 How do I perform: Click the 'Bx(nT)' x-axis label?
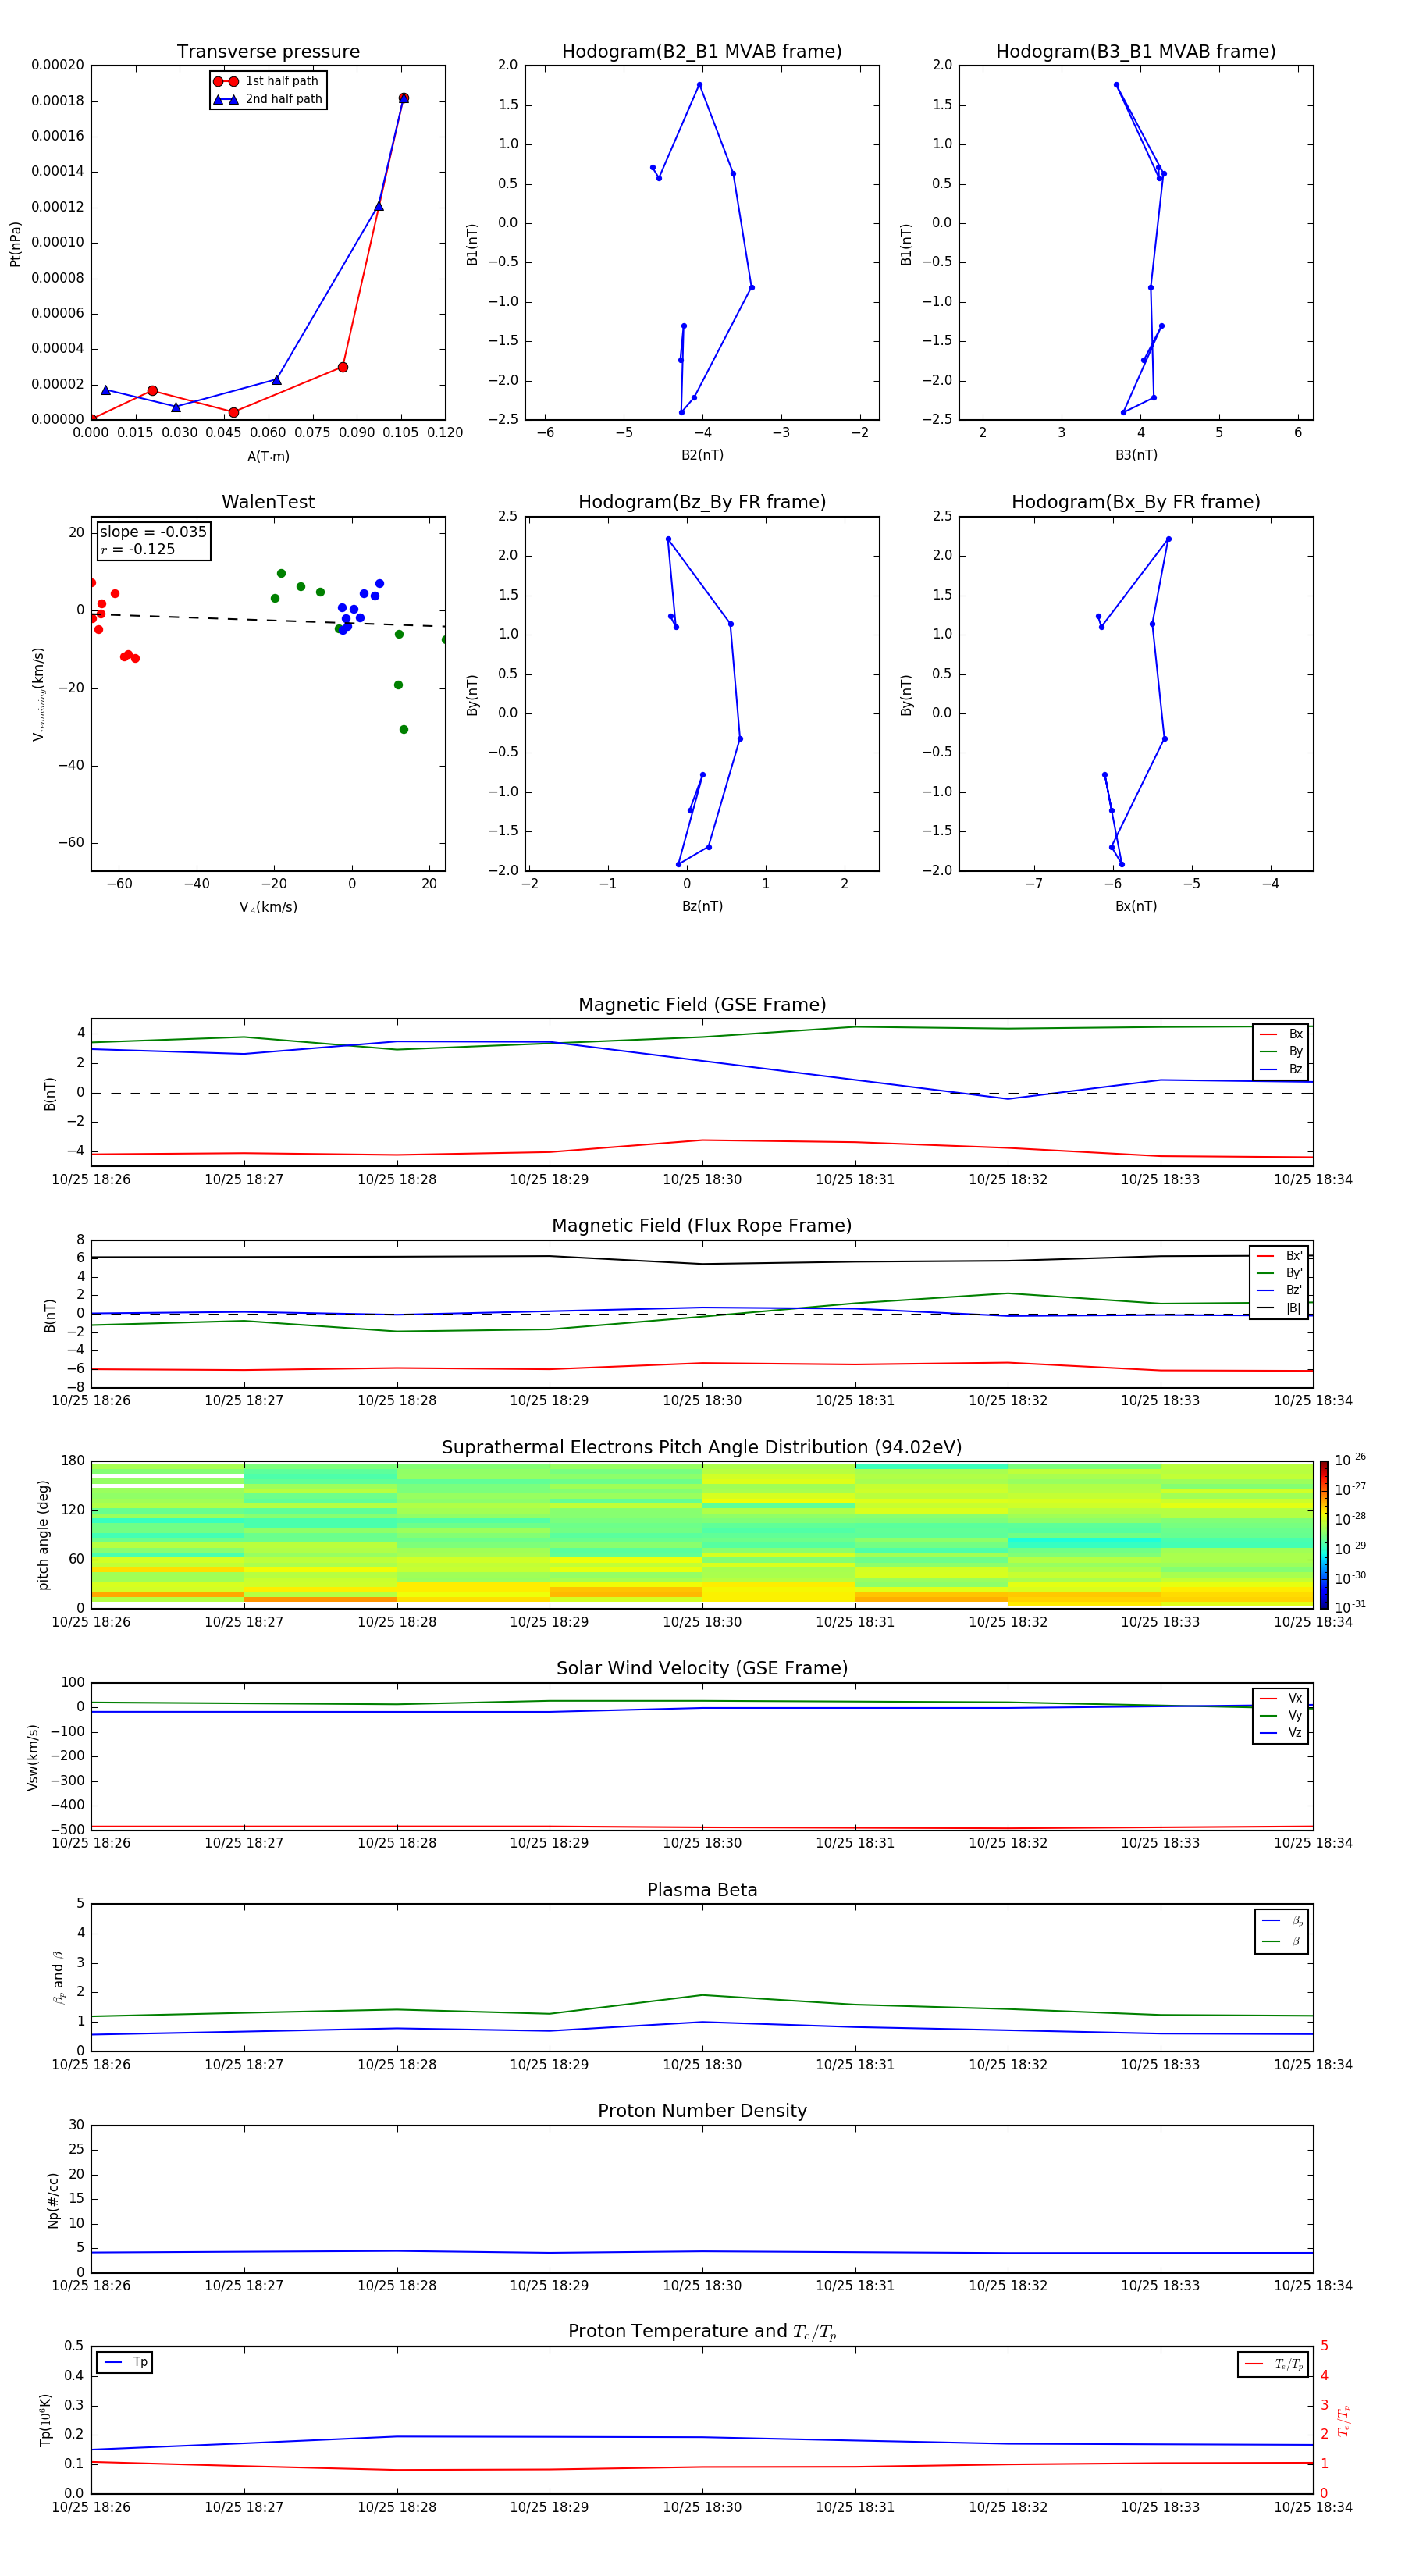[1136, 907]
